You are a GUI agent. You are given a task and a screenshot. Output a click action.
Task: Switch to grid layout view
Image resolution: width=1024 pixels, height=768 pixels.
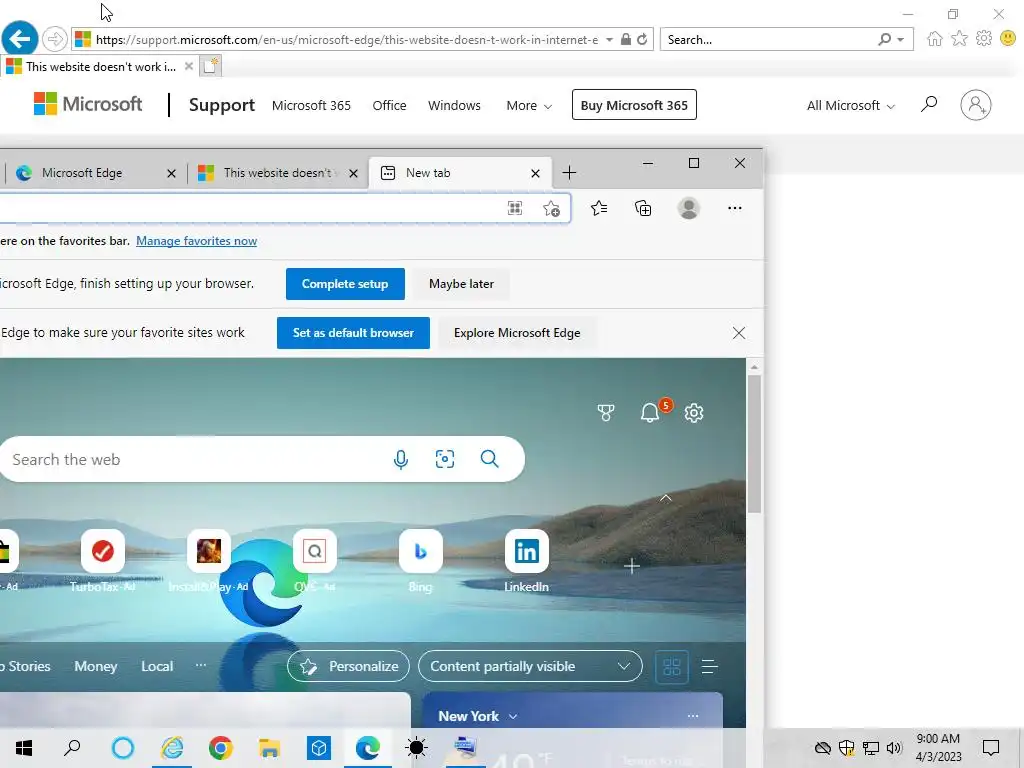click(x=672, y=667)
